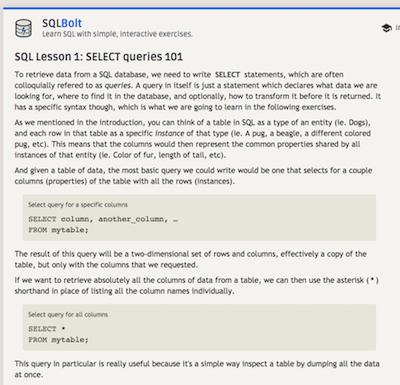Click the paragraph starting 'And given a table'

(193, 176)
